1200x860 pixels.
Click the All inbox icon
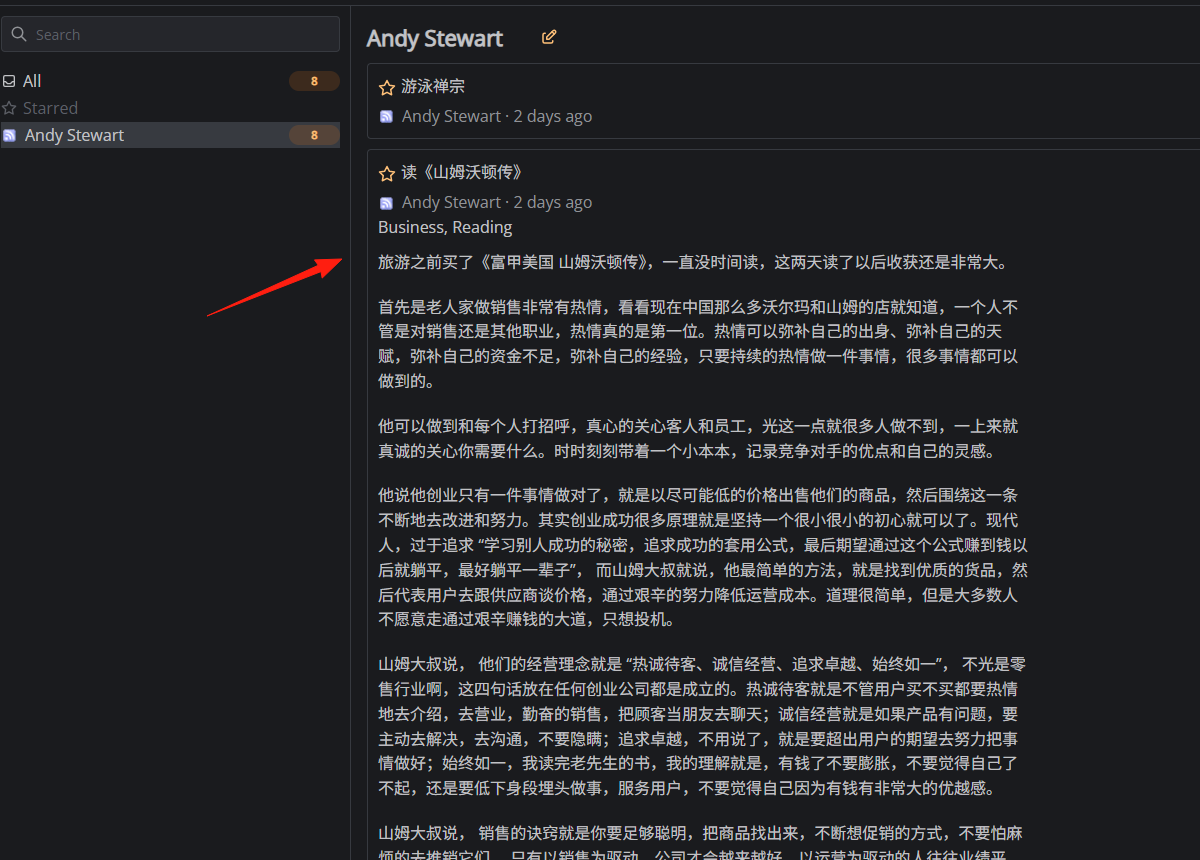pos(9,81)
